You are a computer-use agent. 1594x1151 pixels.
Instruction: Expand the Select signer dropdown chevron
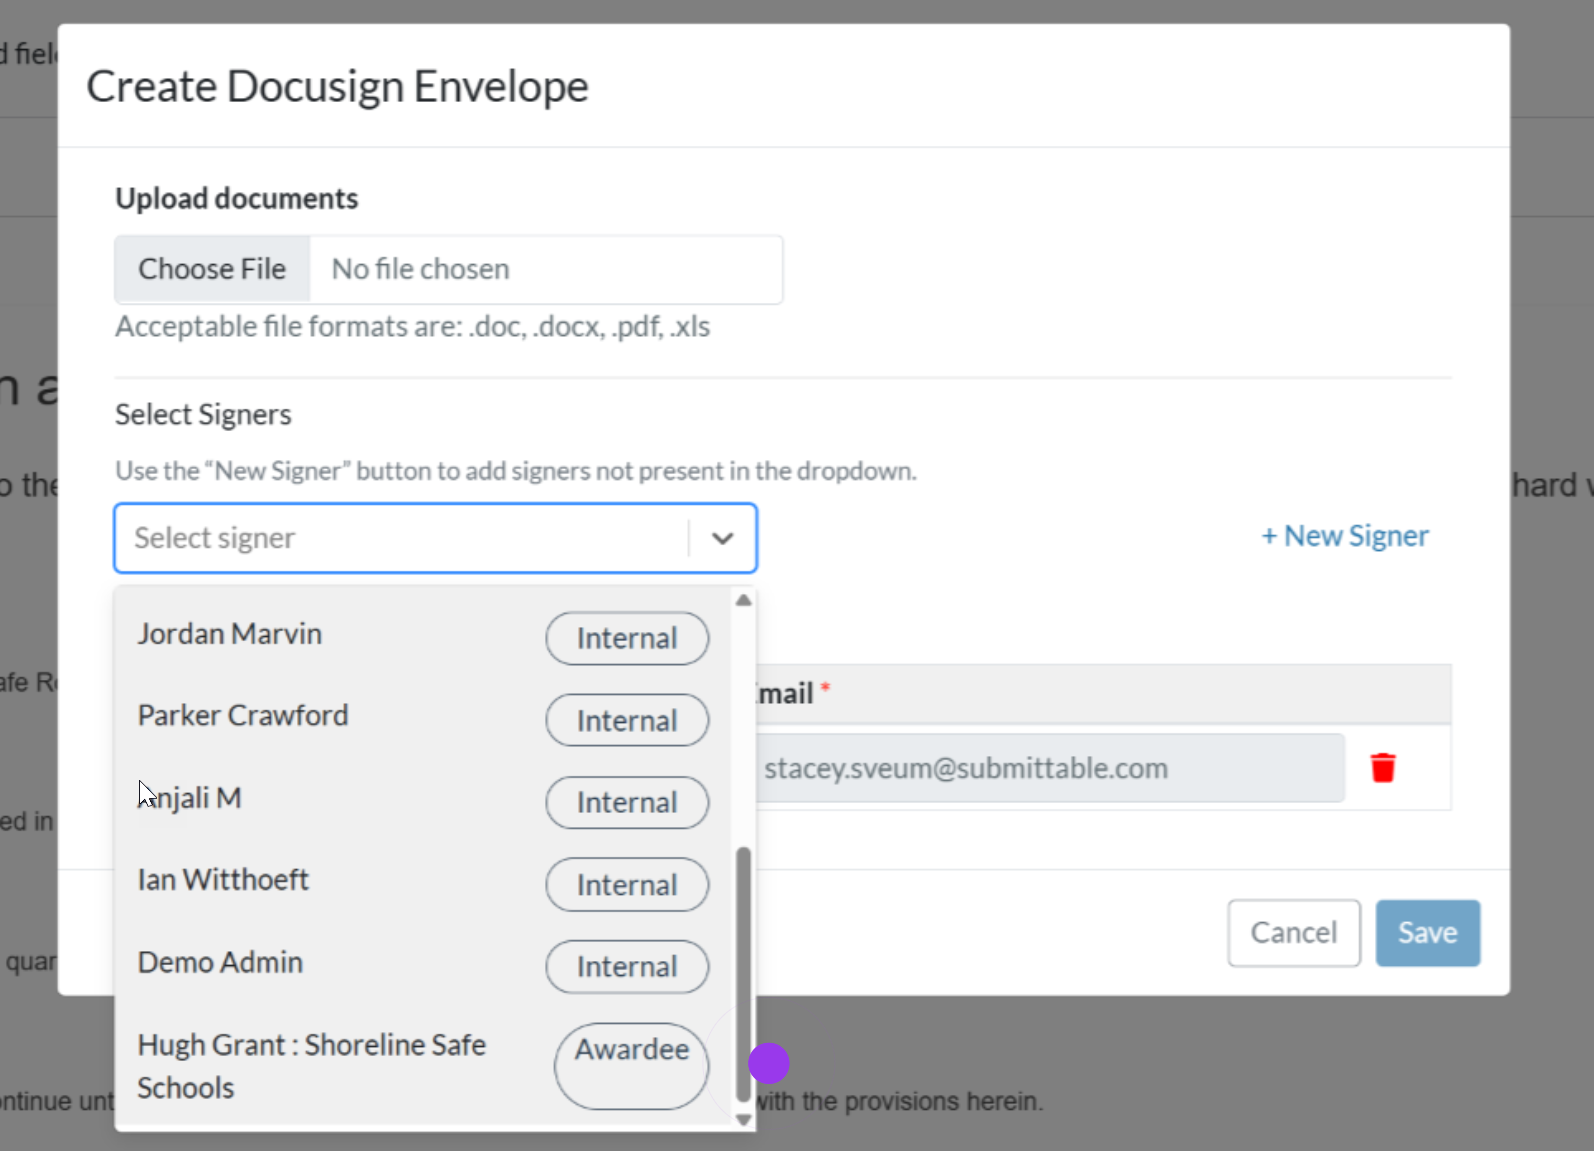(722, 538)
